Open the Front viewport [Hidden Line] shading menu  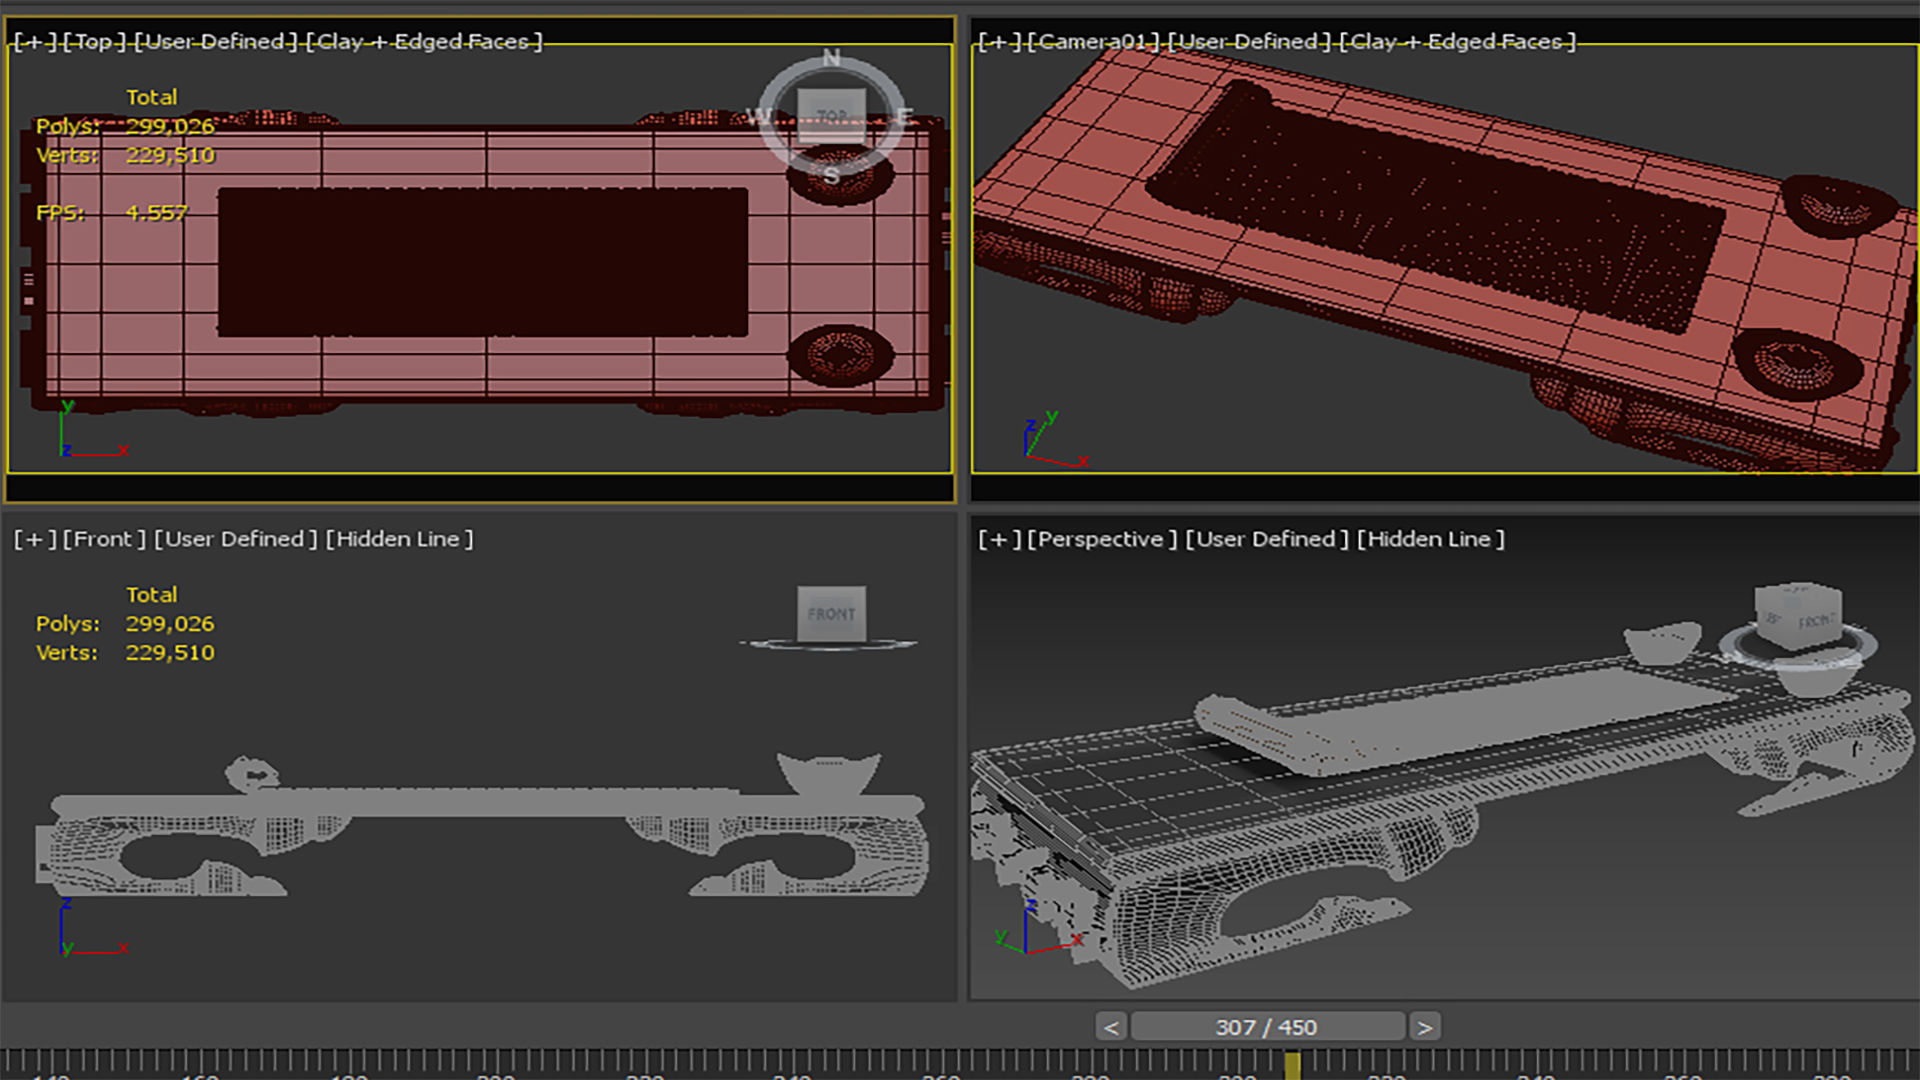pos(399,539)
